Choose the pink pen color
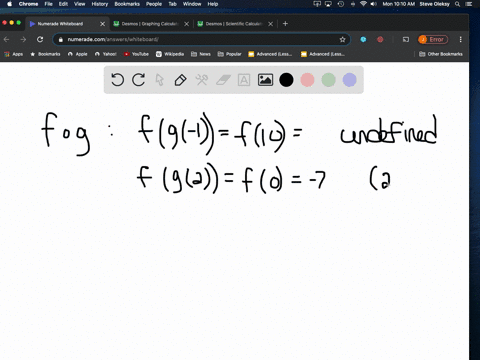The image size is (480, 360). 307,80
